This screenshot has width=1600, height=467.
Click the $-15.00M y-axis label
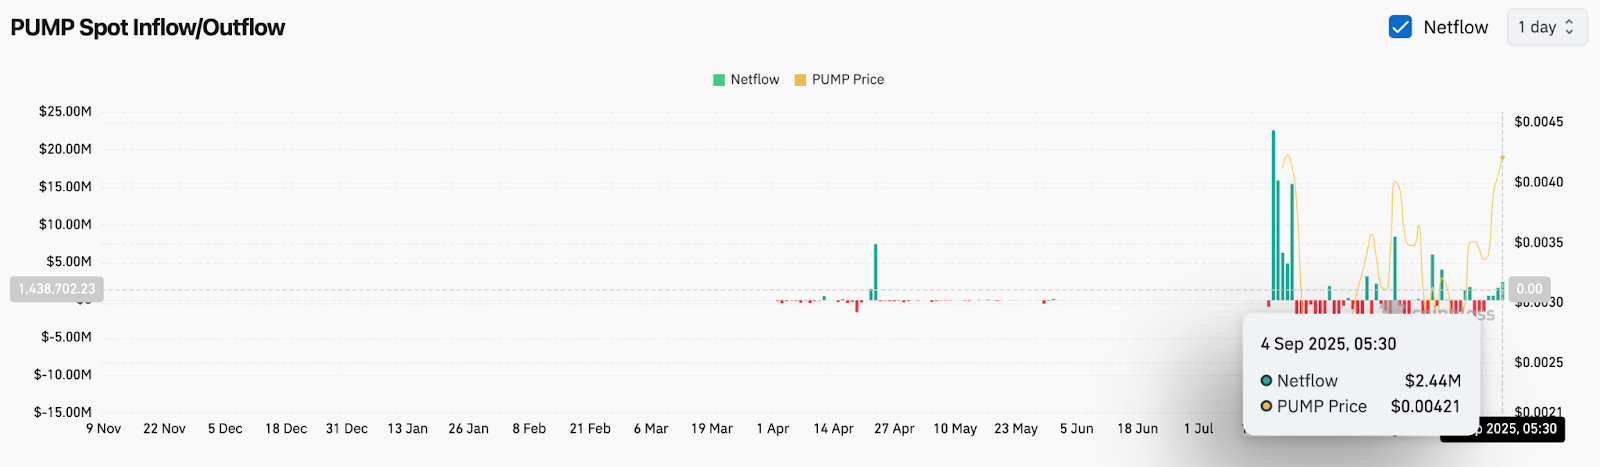pyautogui.click(x=63, y=412)
